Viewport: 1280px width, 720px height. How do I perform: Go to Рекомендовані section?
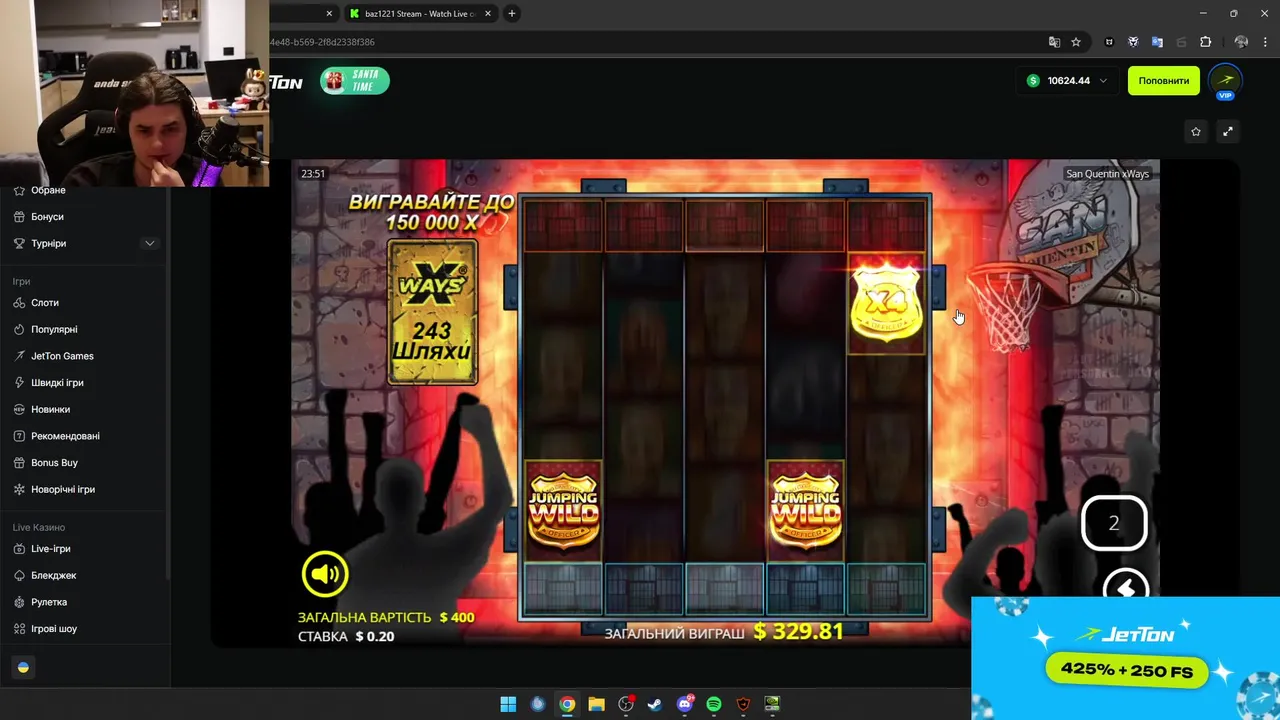[x=65, y=436]
